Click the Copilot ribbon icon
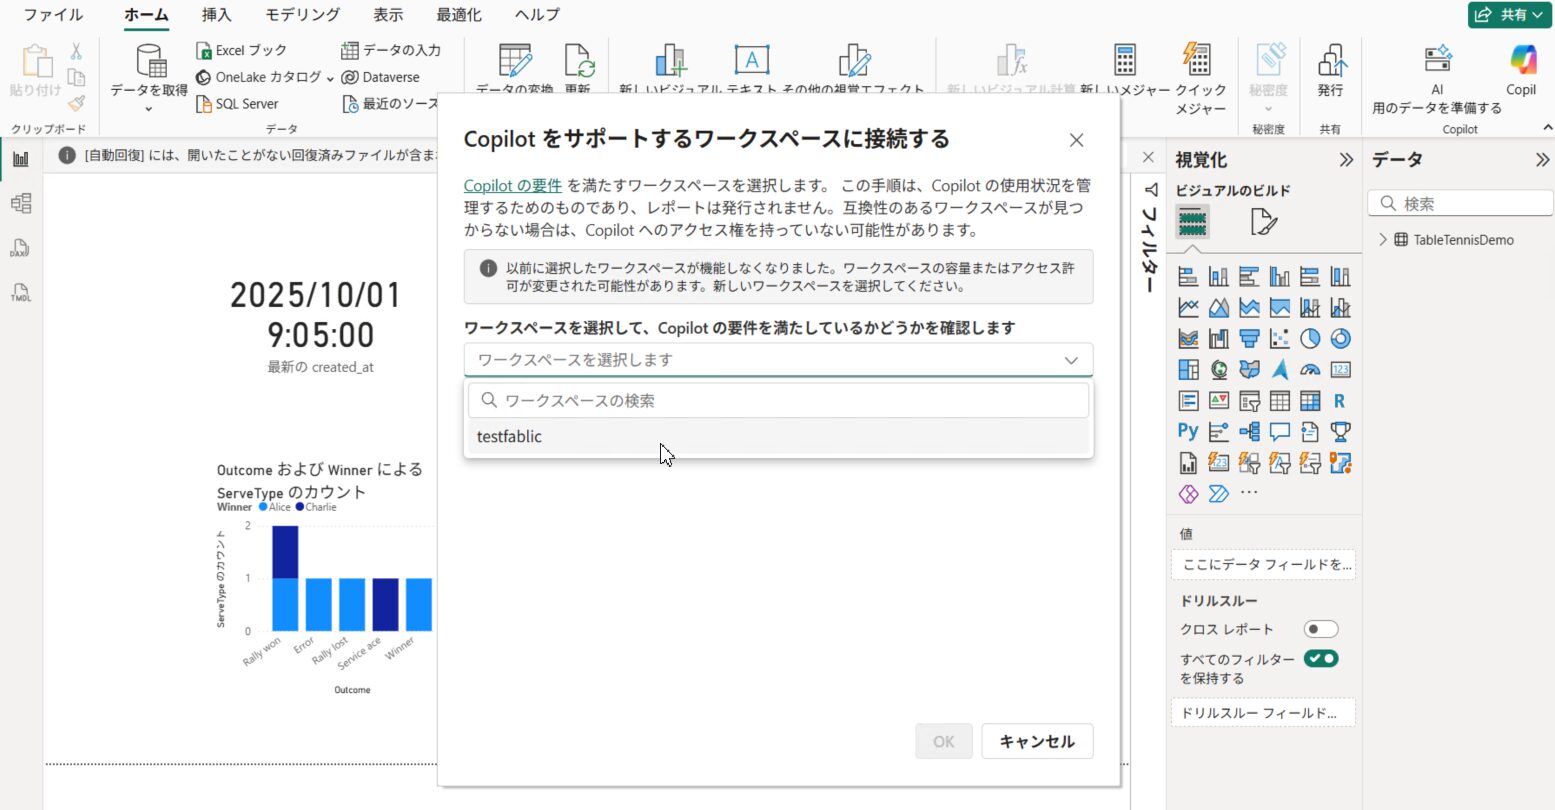 pyautogui.click(x=1521, y=70)
